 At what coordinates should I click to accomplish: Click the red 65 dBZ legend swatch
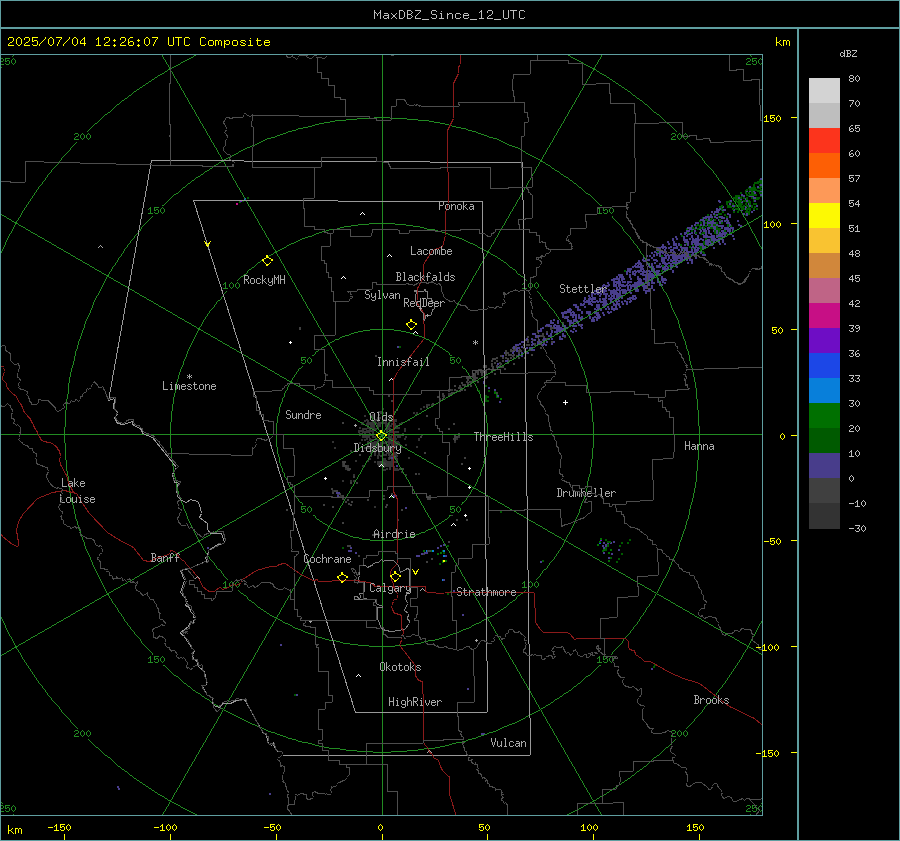[x=824, y=140]
